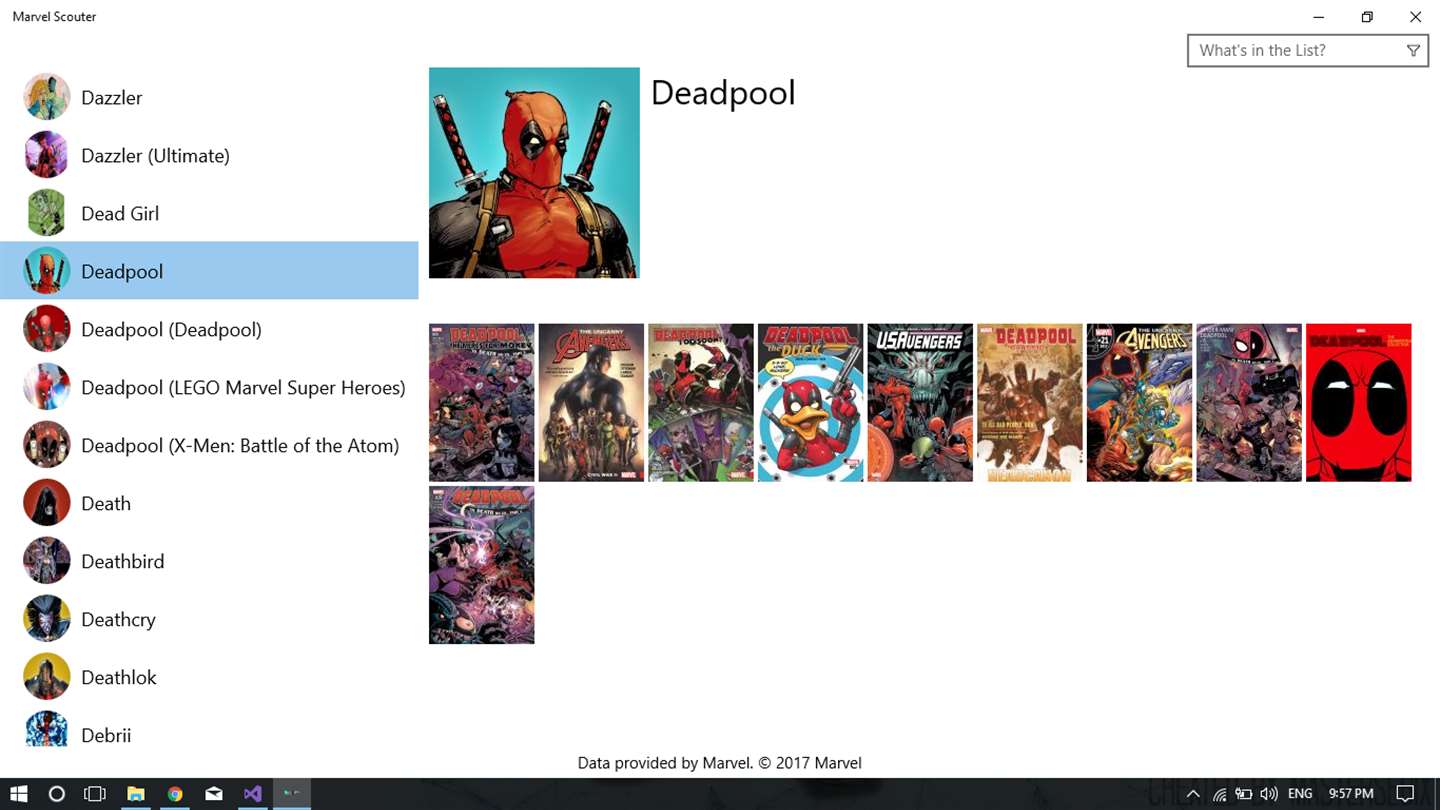Click the battery status tray icon
The image size is (1440, 810).
coord(1244,794)
